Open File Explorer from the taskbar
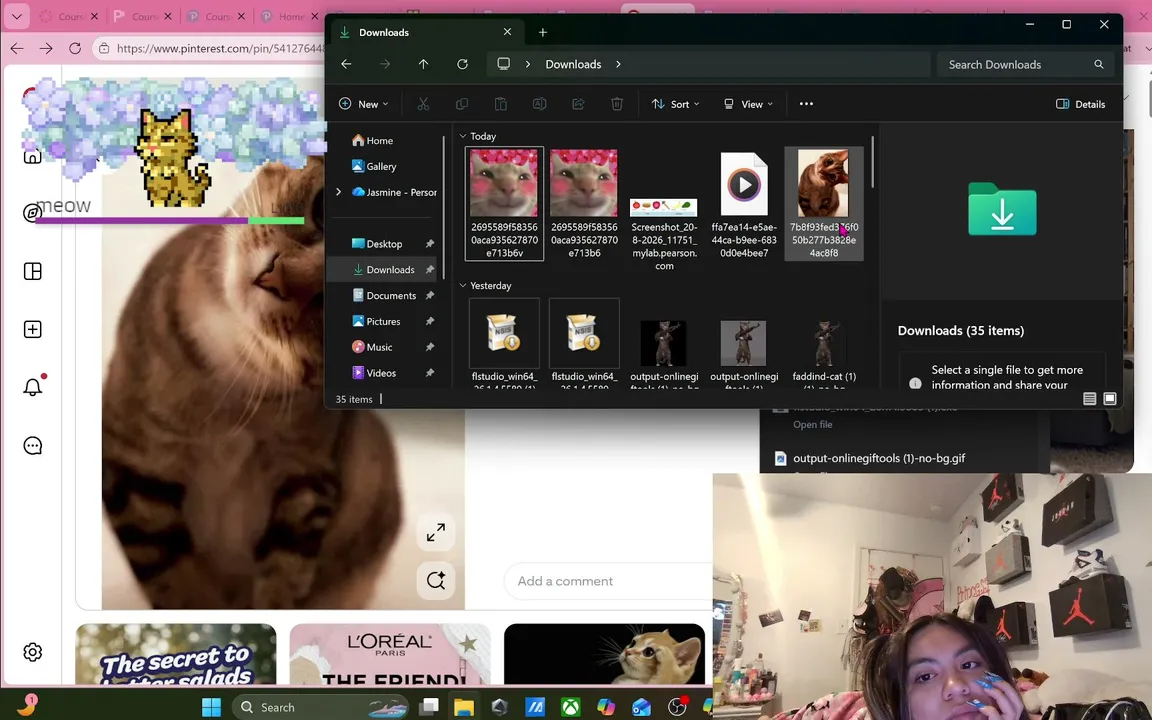 [x=464, y=707]
